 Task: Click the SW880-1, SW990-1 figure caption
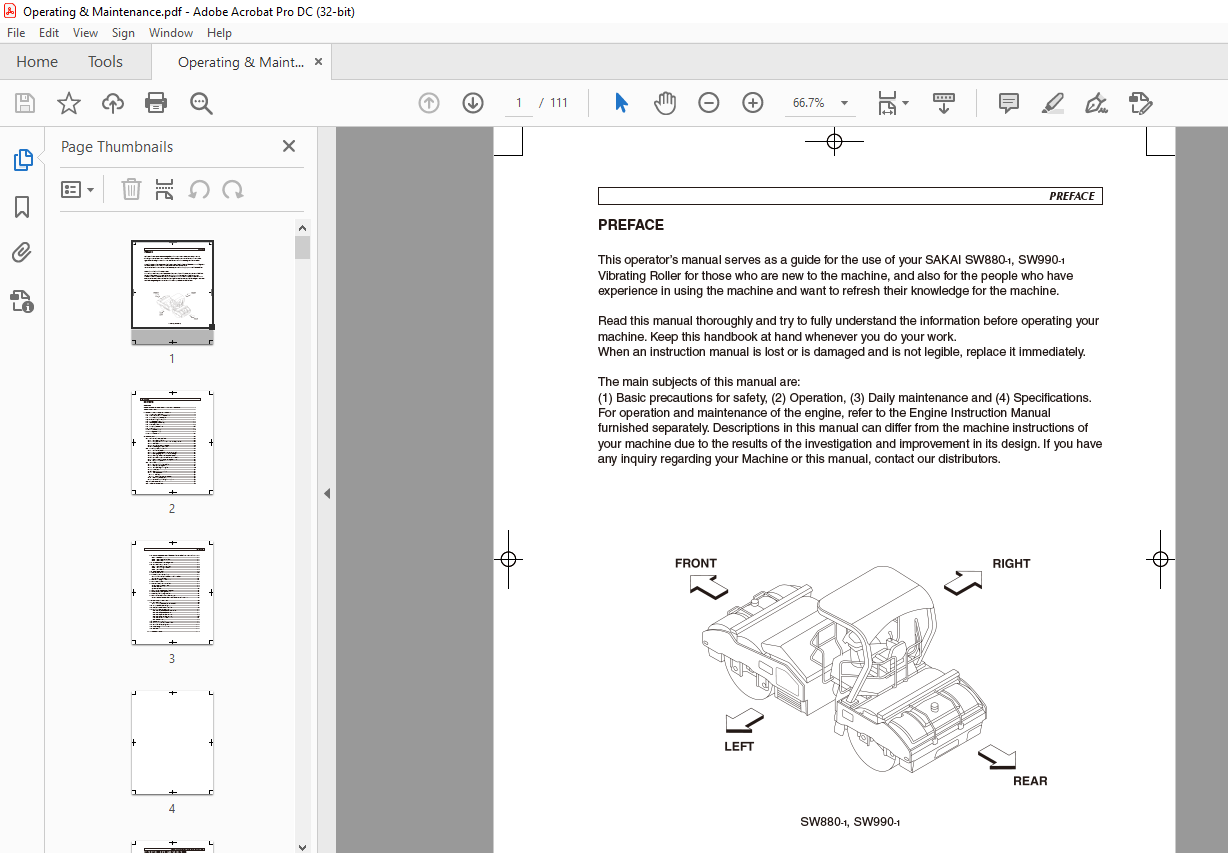(x=850, y=822)
